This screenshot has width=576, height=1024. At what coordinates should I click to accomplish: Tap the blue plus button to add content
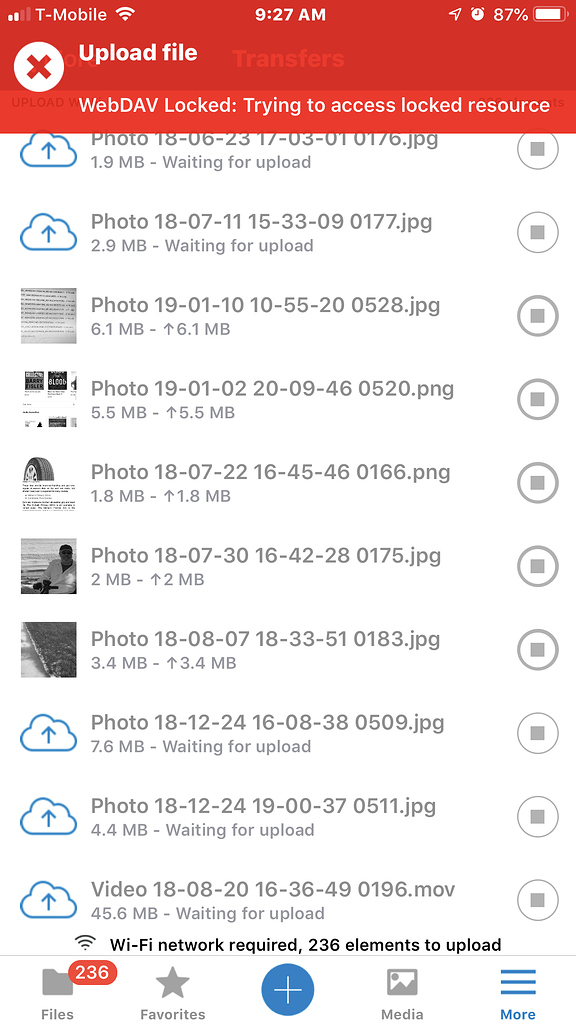click(x=287, y=990)
